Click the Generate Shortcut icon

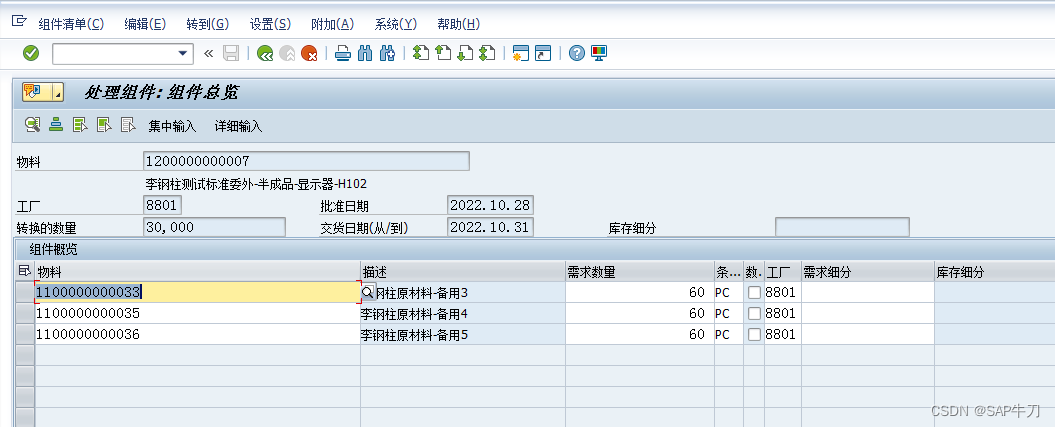(543, 53)
